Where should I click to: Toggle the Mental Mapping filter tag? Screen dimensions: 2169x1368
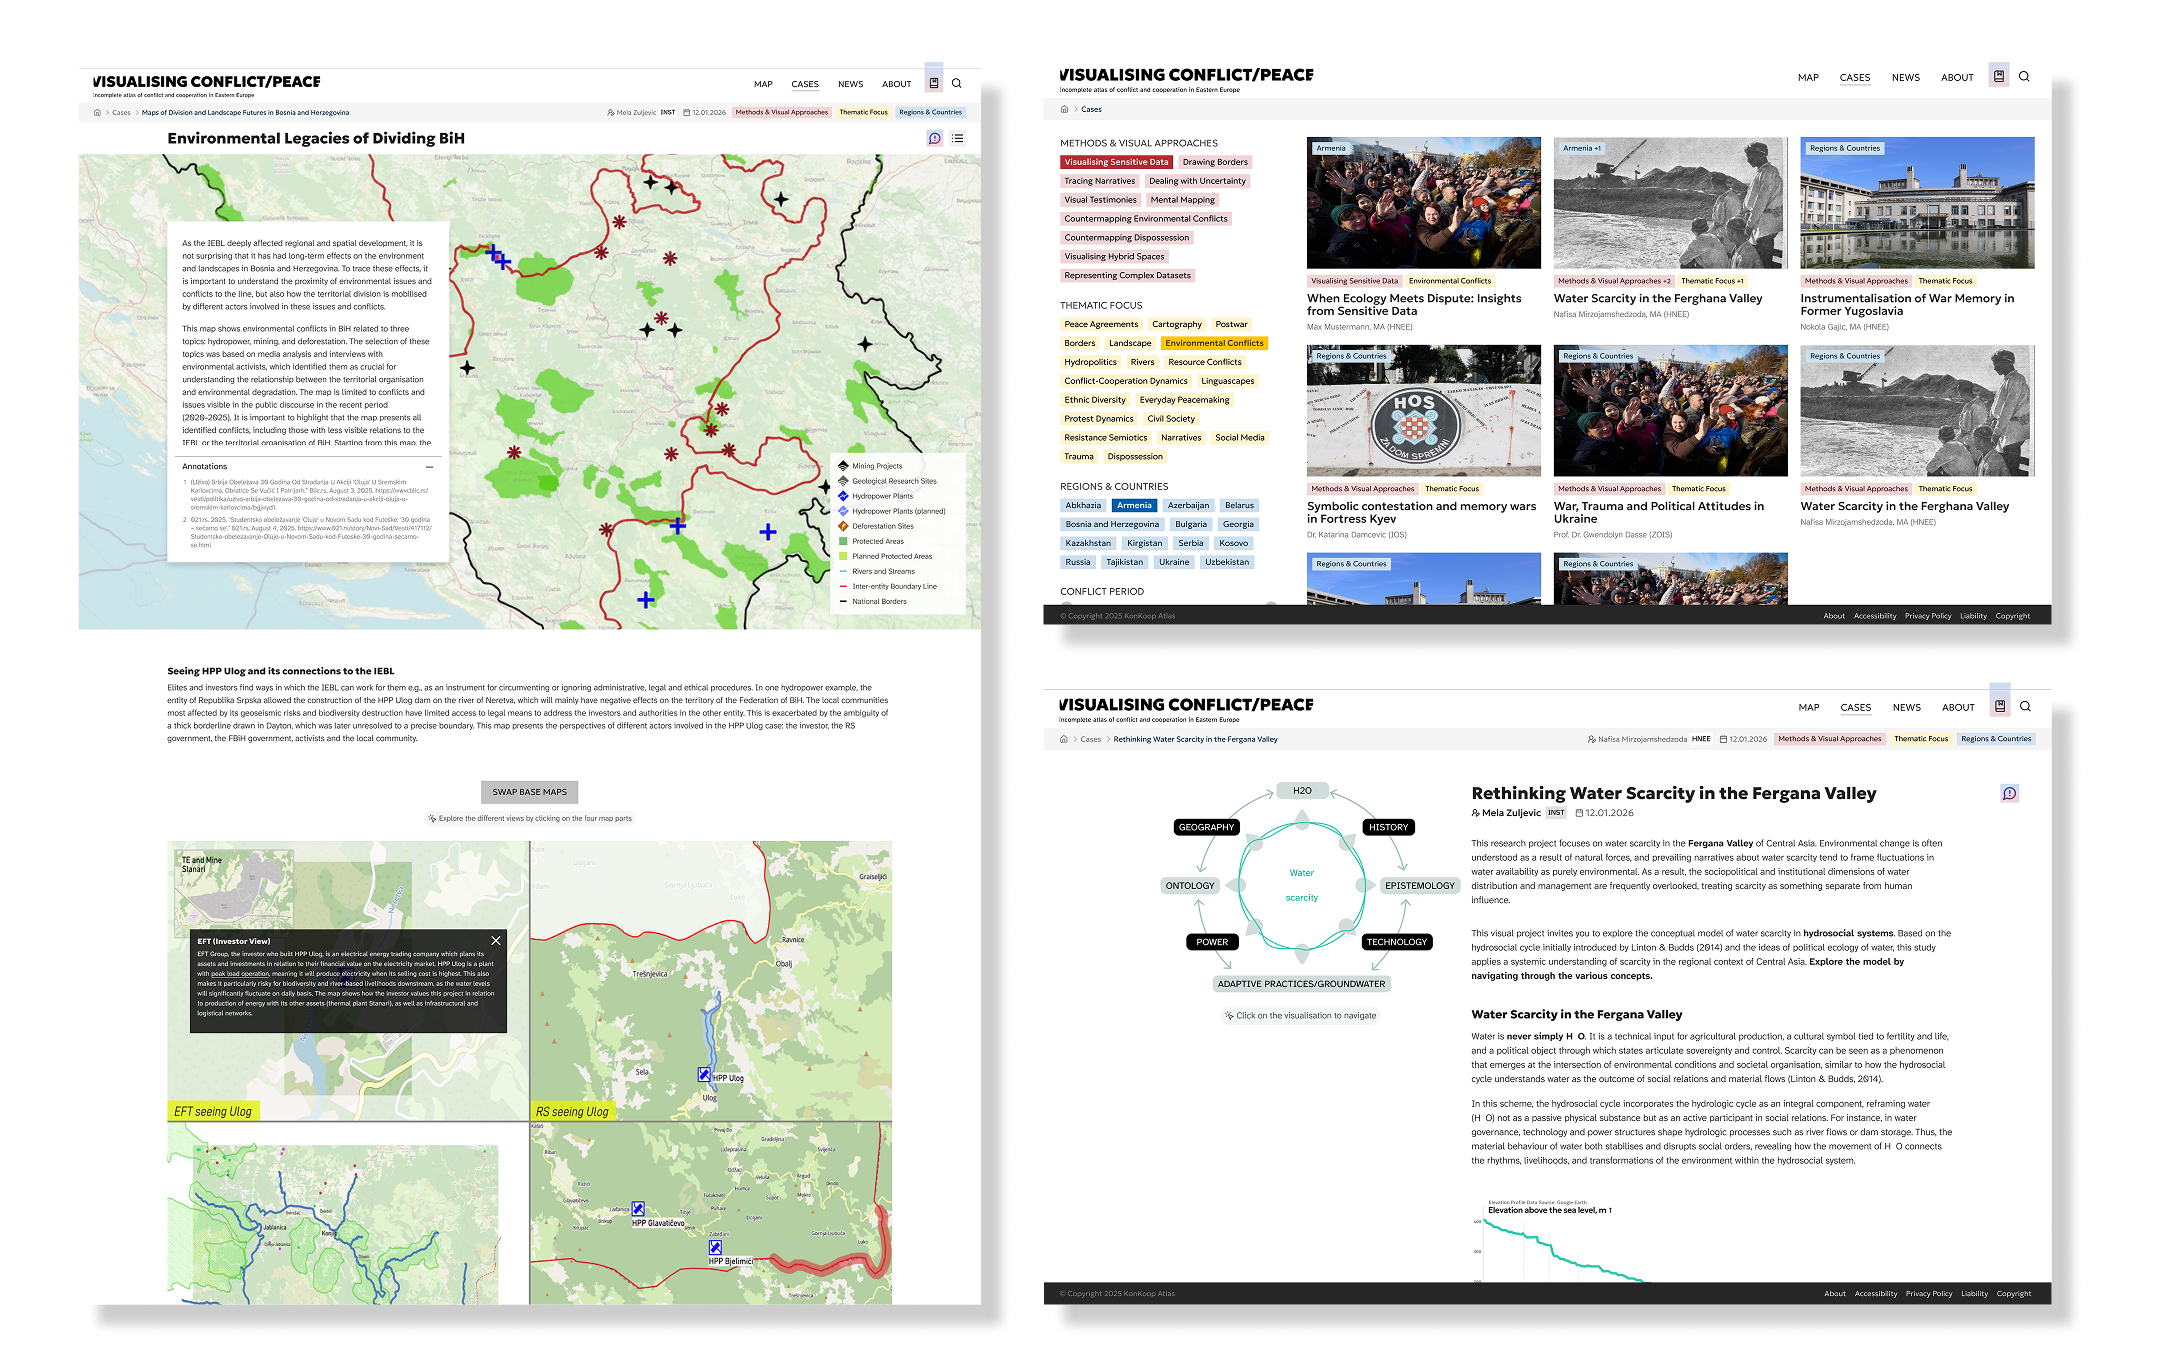(1182, 200)
